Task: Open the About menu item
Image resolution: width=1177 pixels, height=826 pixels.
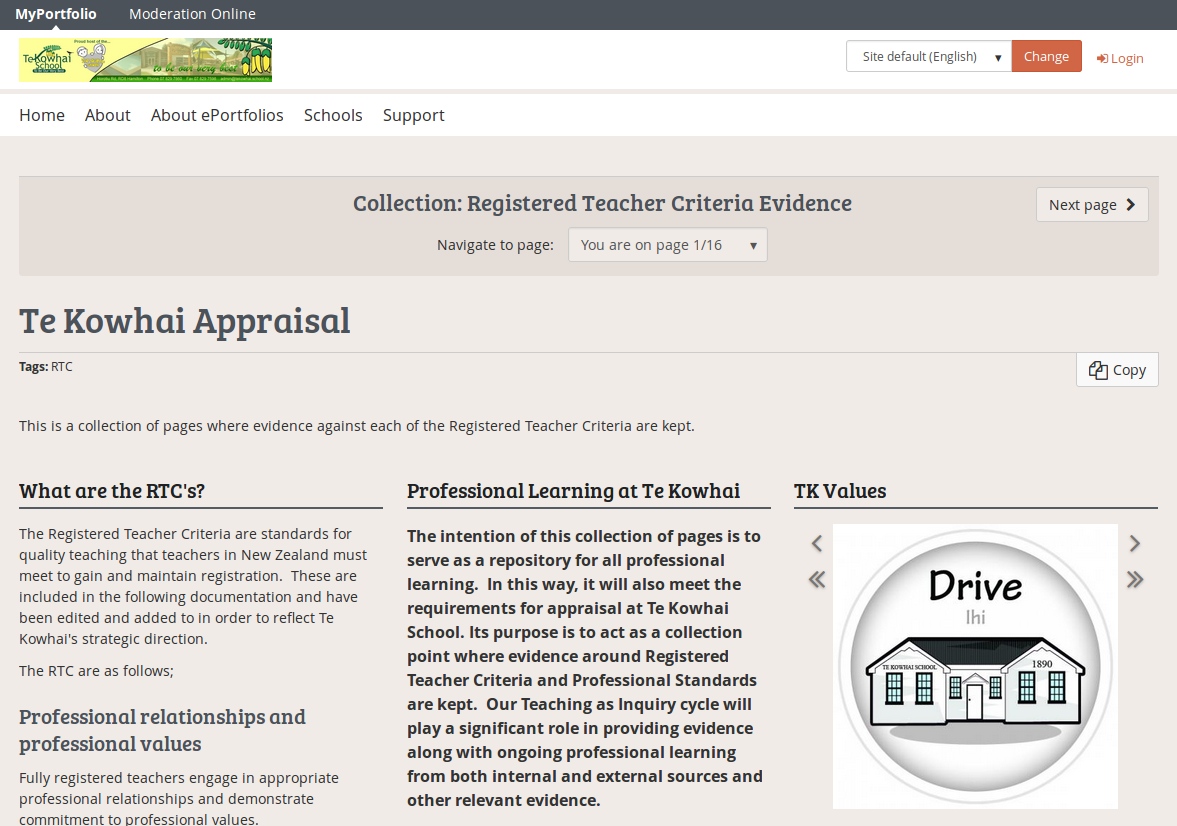Action: [x=107, y=115]
